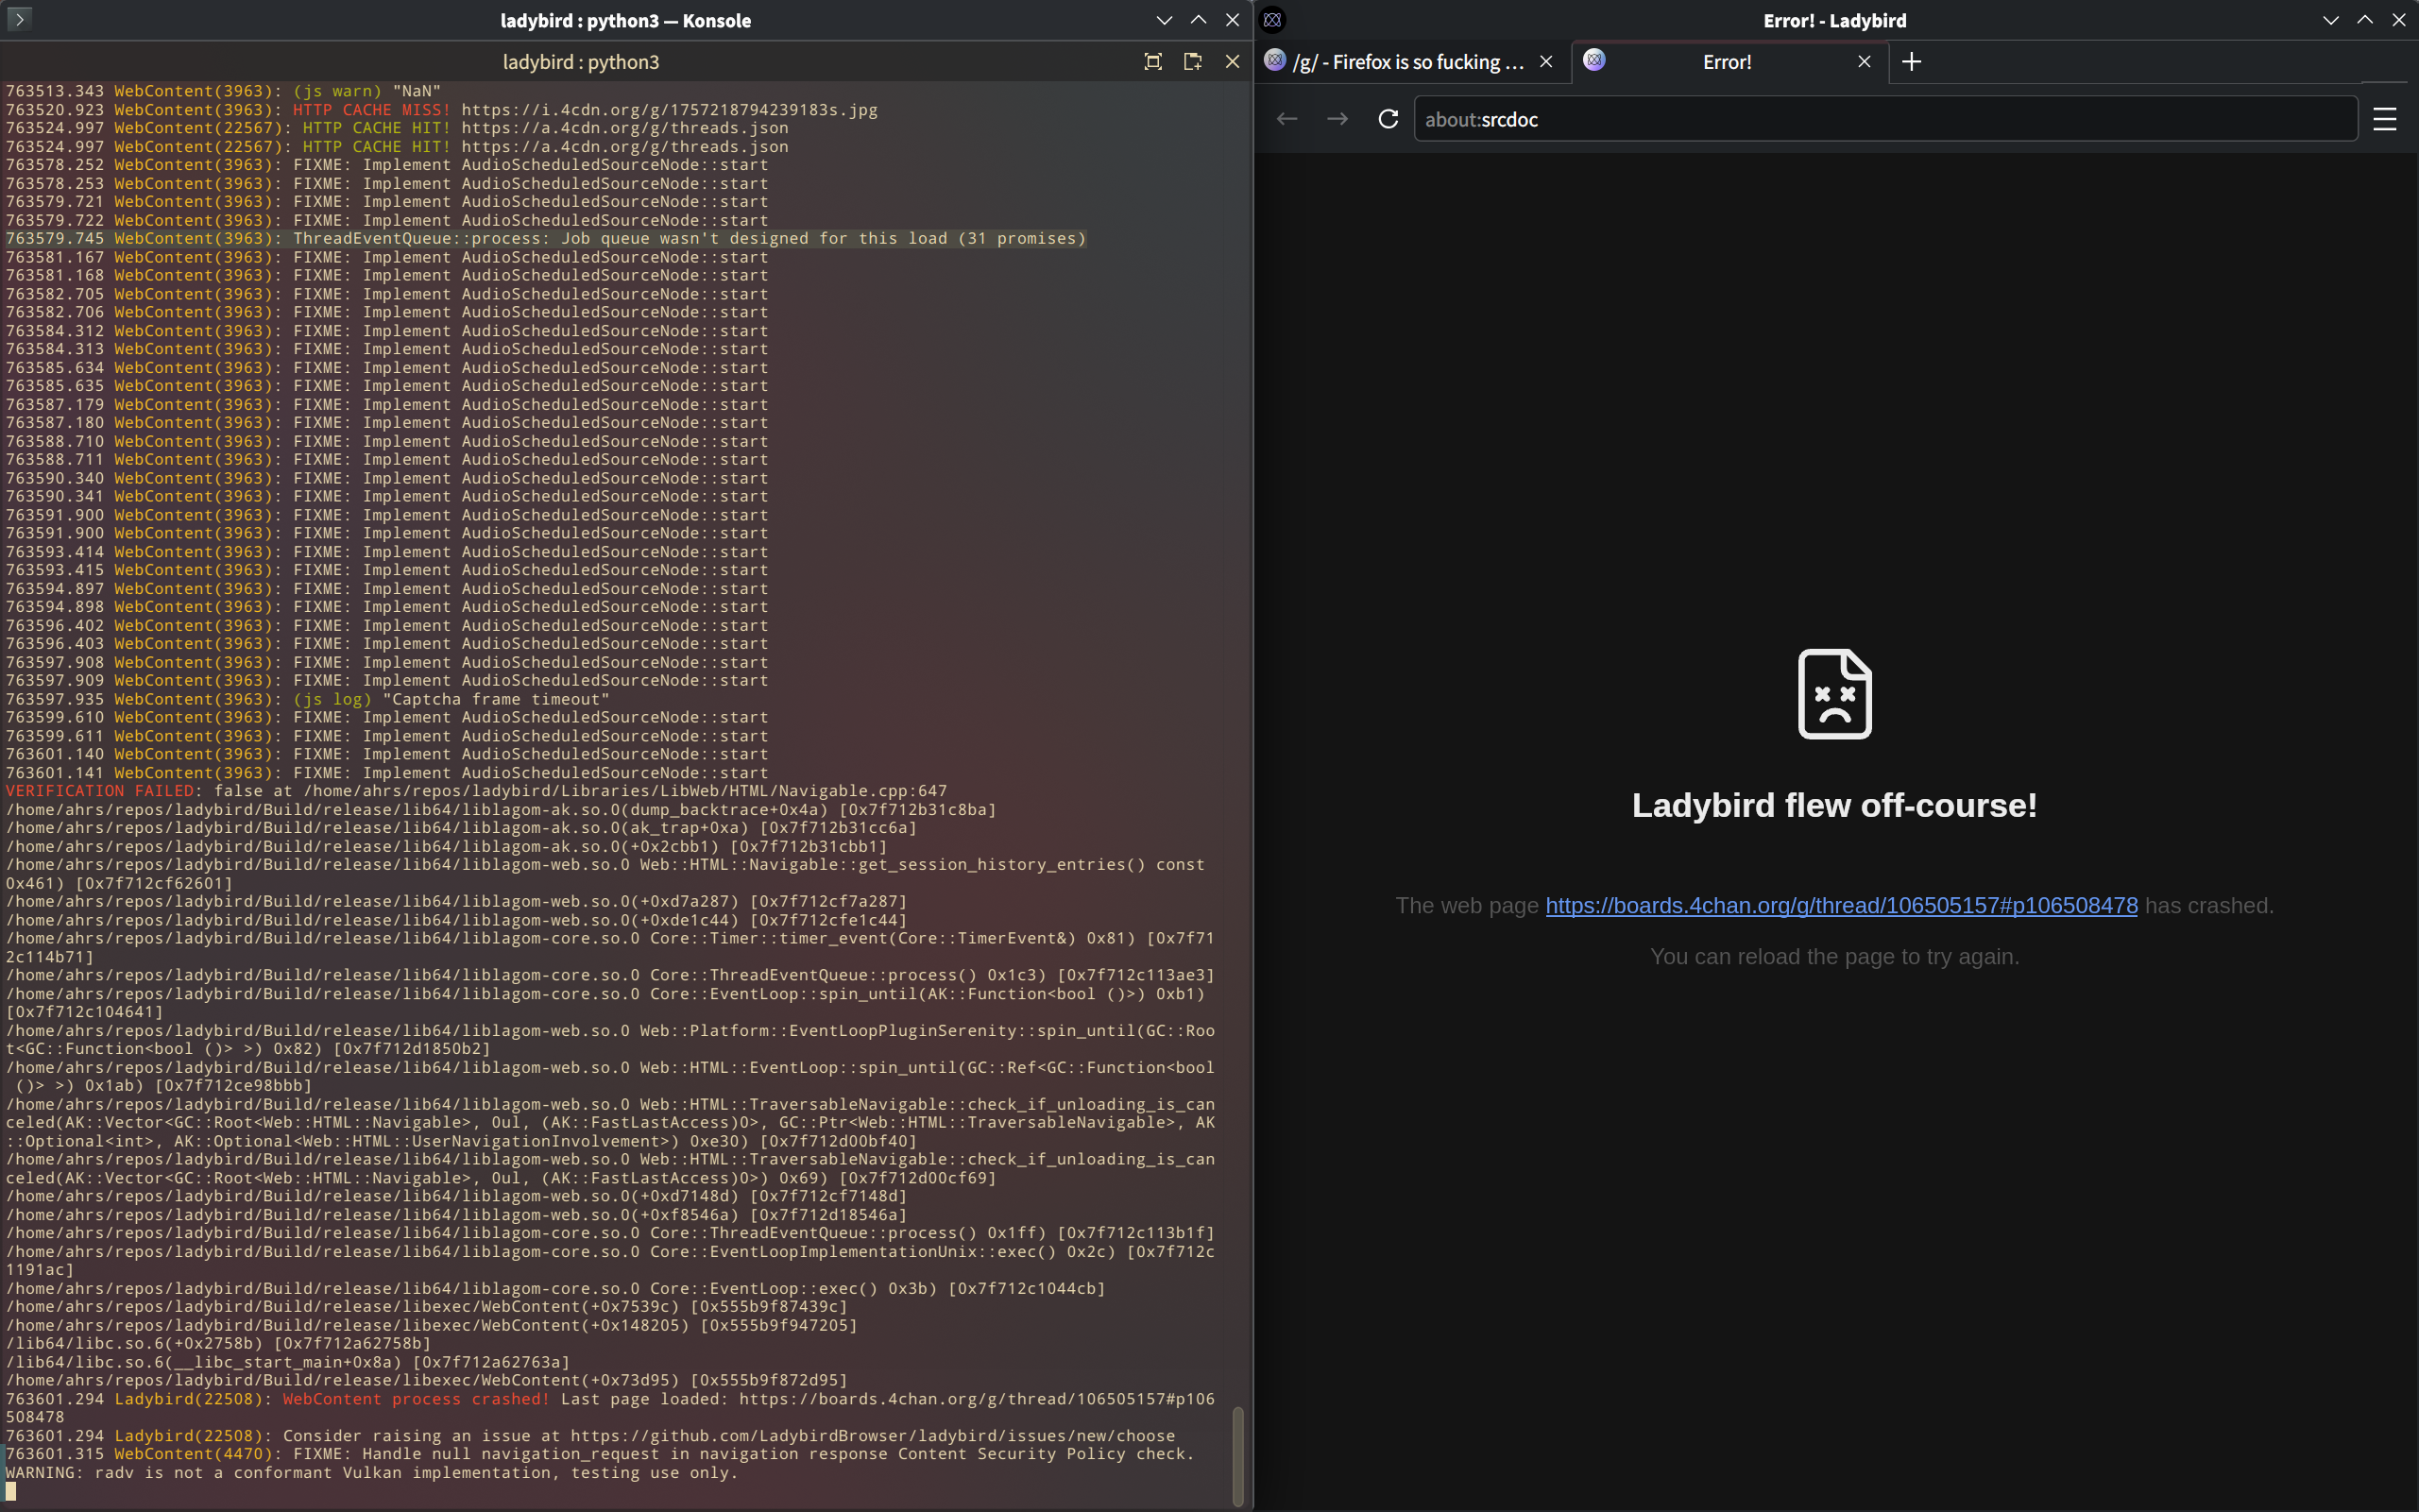Close the Konsole window
The height and width of the screenshot is (1512, 2419).
(x=1232, y=20)
